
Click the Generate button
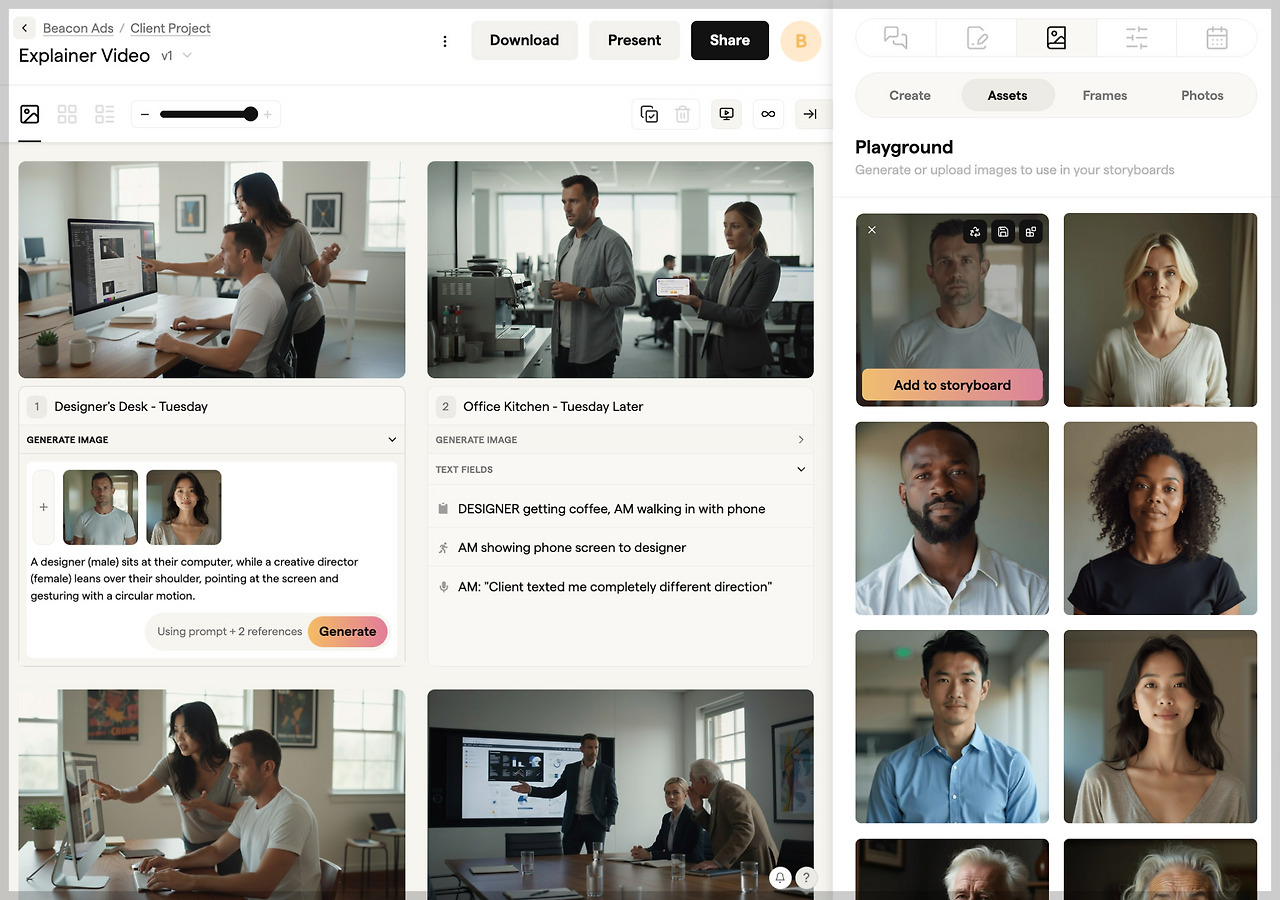[348, 631]
